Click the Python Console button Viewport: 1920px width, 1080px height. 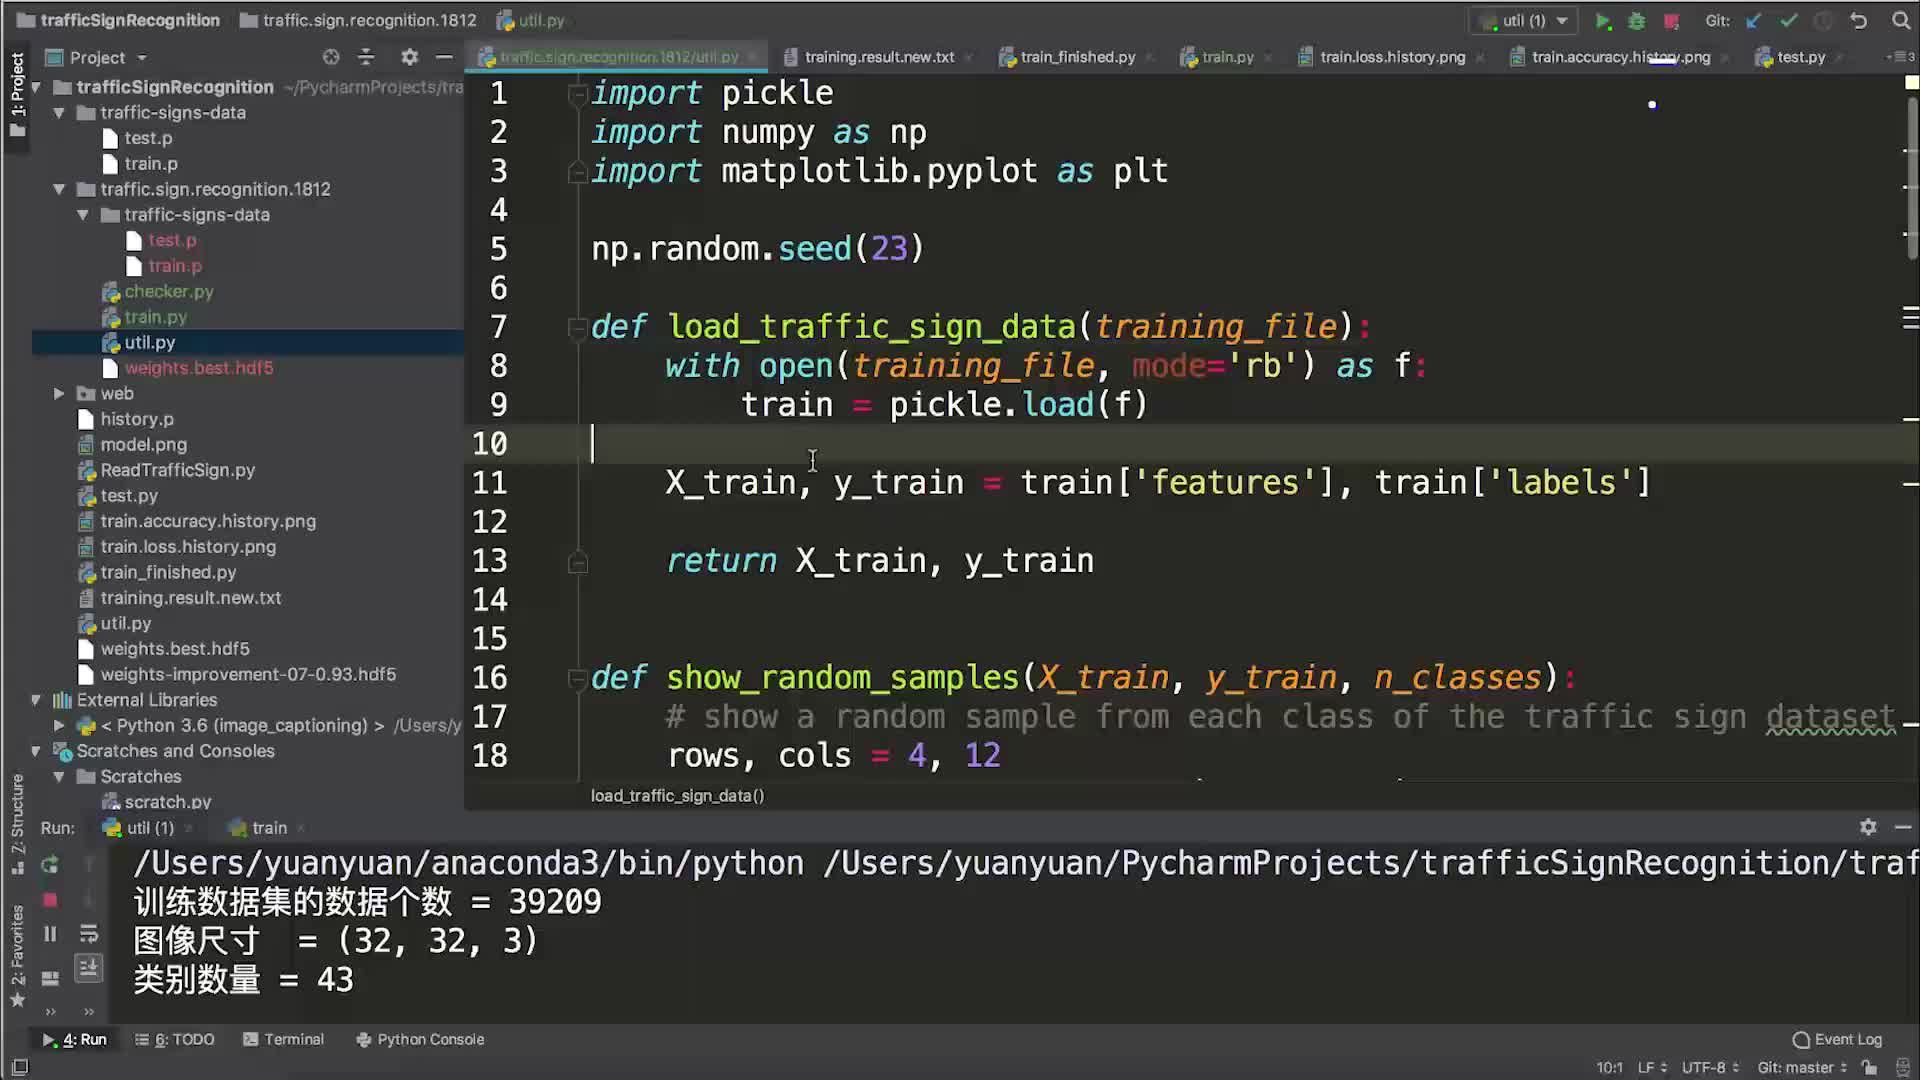point(430,1039)
